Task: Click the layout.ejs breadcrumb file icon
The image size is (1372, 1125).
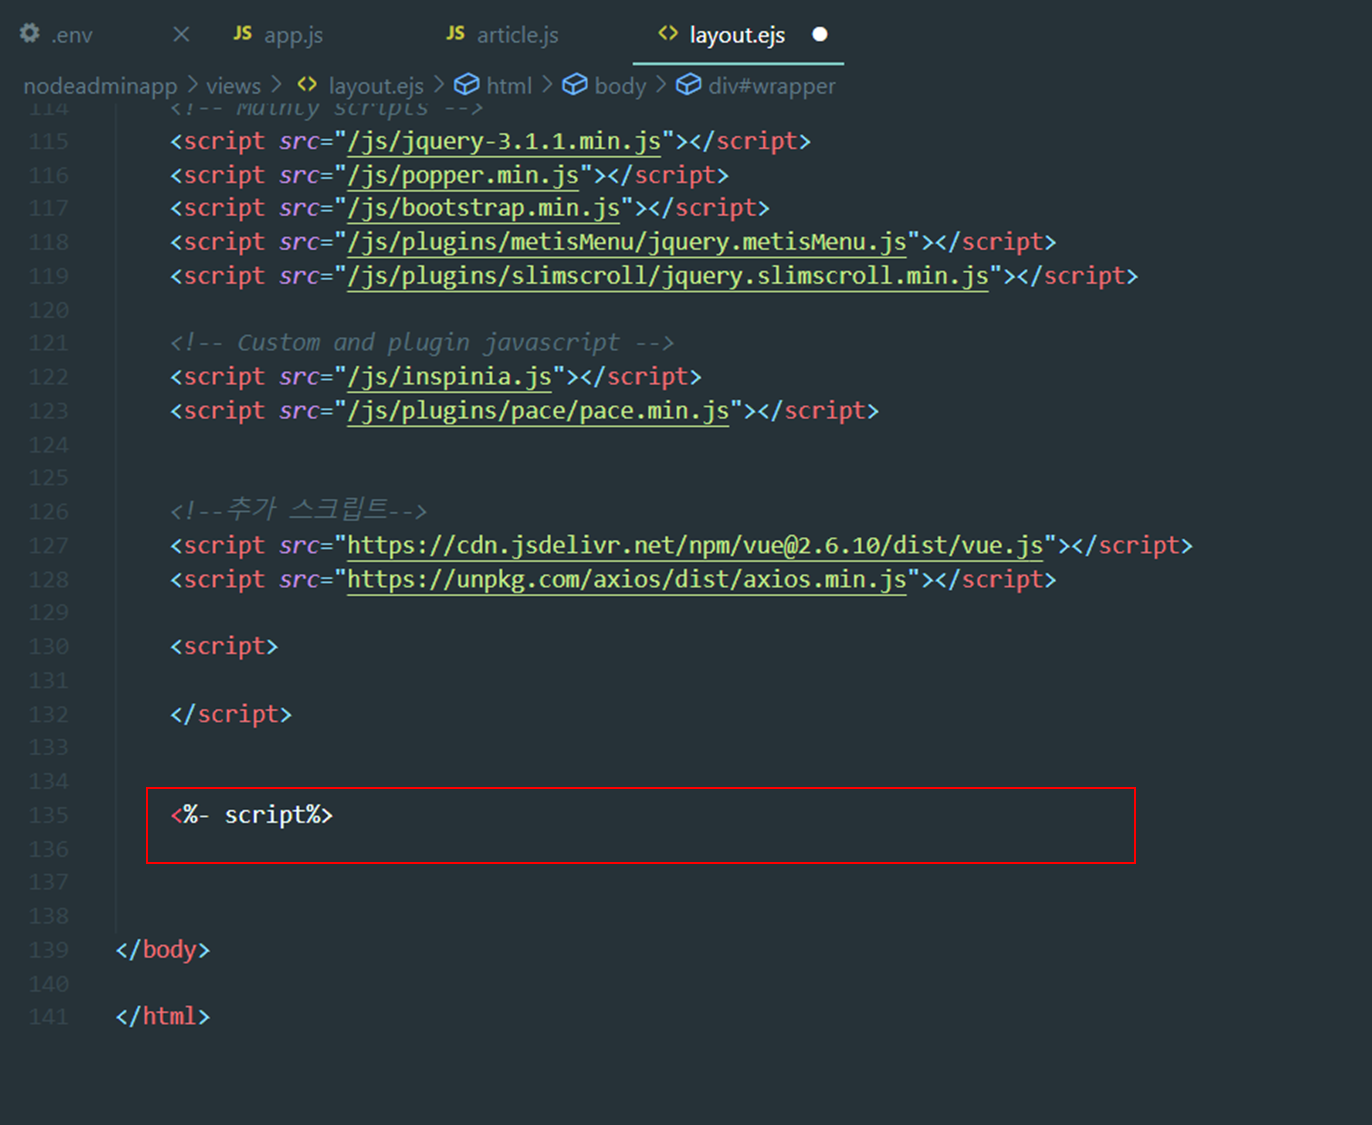Action: [x=307, y=84]
